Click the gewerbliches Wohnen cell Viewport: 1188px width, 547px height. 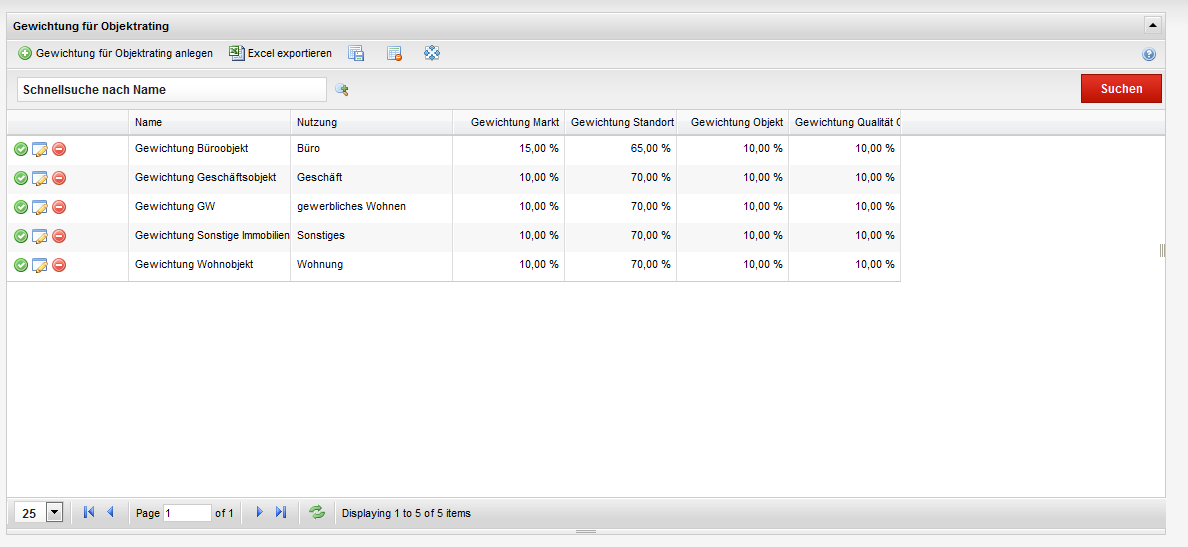pos(371,207)
